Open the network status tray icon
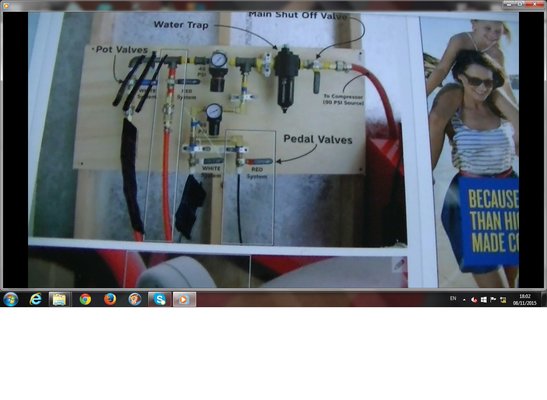547x400 pixels. coord(503,300)
